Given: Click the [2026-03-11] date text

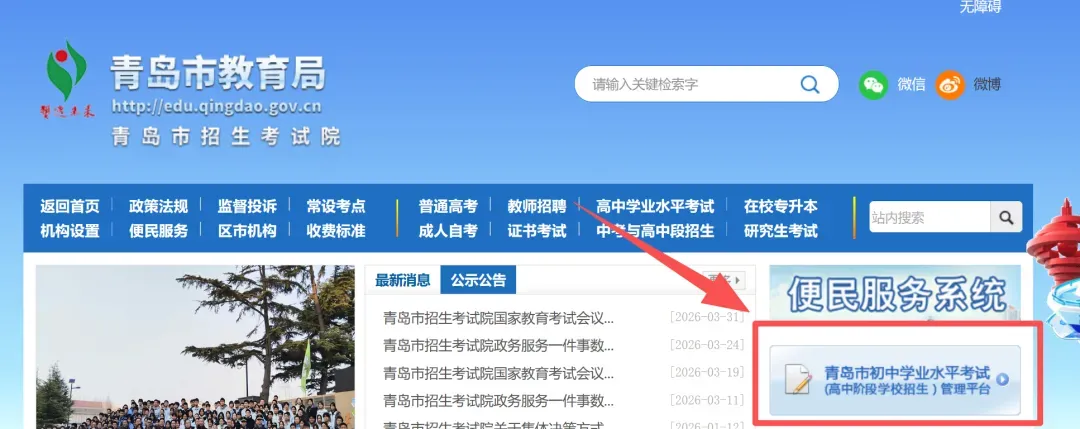Looking at the screenshot, I should (x=707, y=400).
